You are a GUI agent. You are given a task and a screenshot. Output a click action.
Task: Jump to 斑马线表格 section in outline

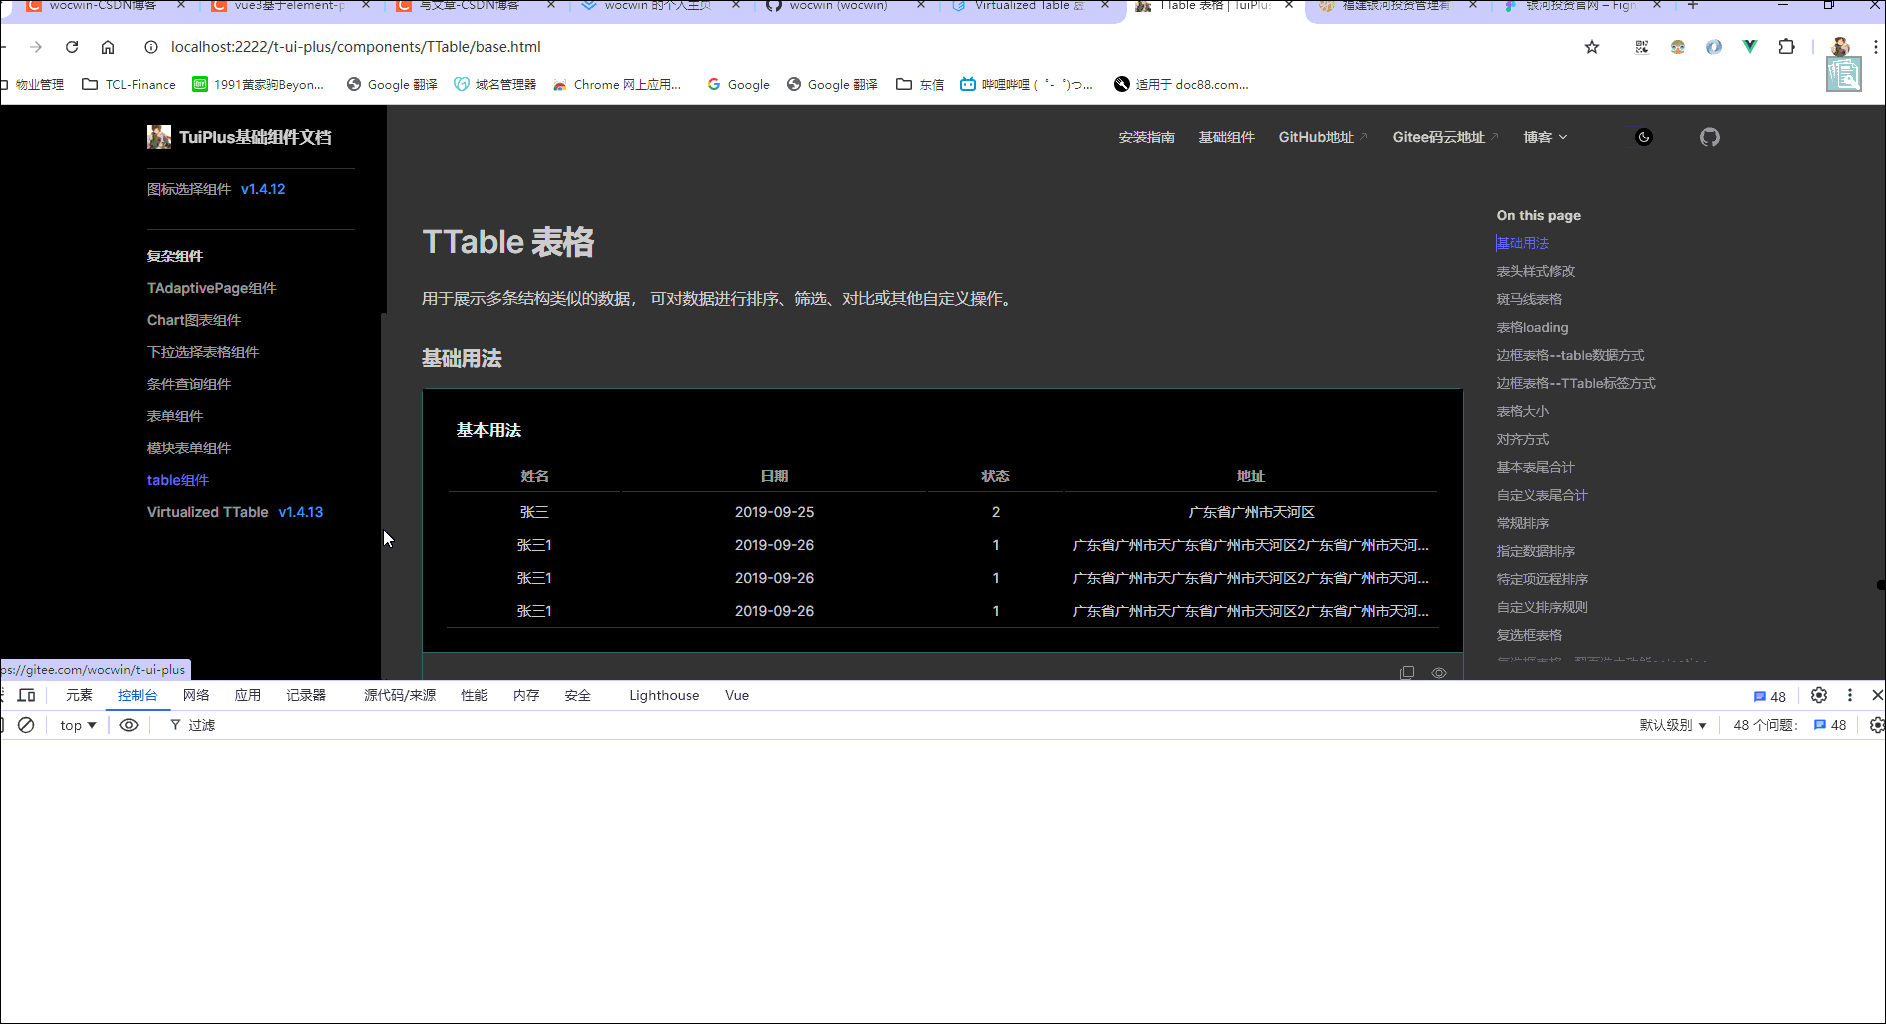[x=1528, y=299]
